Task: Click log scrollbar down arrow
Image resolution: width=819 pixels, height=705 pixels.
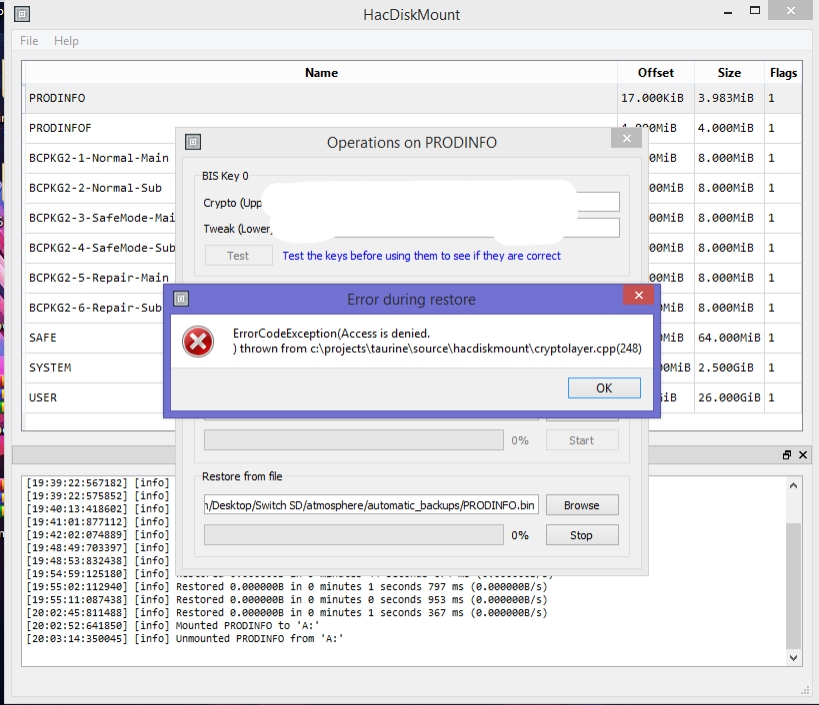Action: click(x=793, y=657)
